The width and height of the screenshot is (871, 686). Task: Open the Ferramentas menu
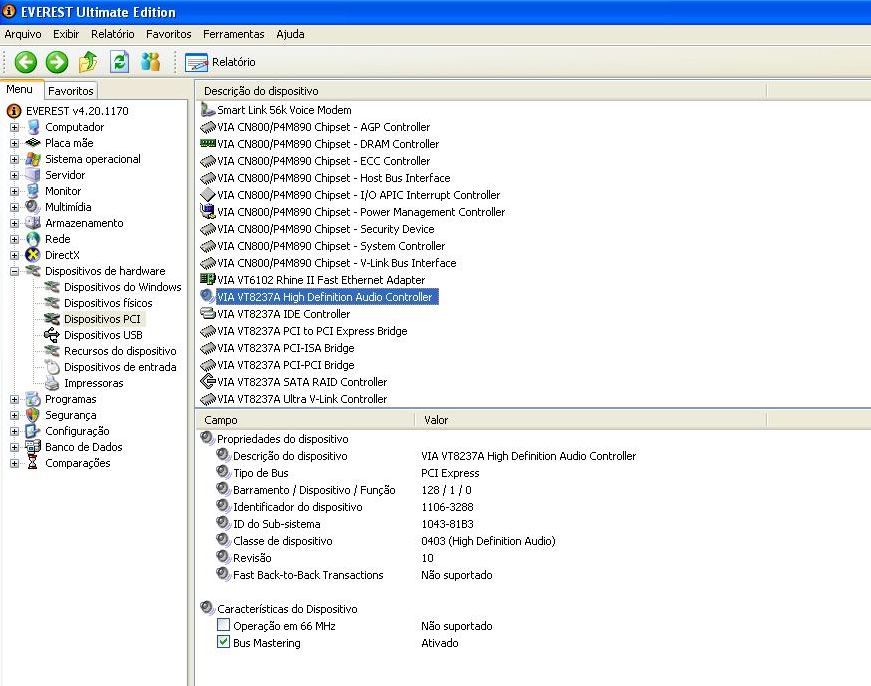pos(232,33)
